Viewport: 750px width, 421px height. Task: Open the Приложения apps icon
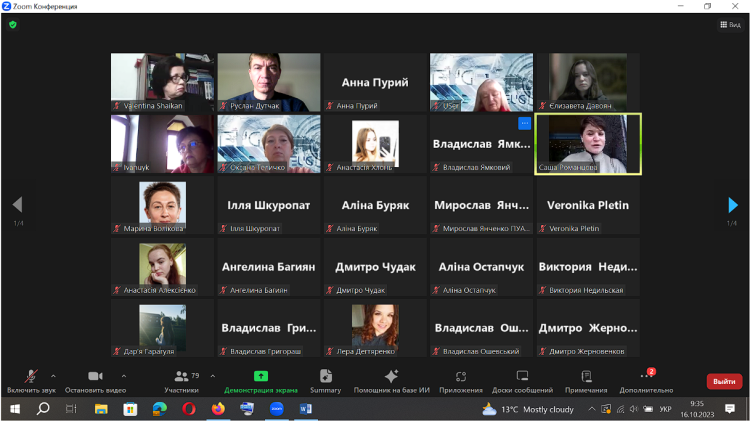coord(460,380)
